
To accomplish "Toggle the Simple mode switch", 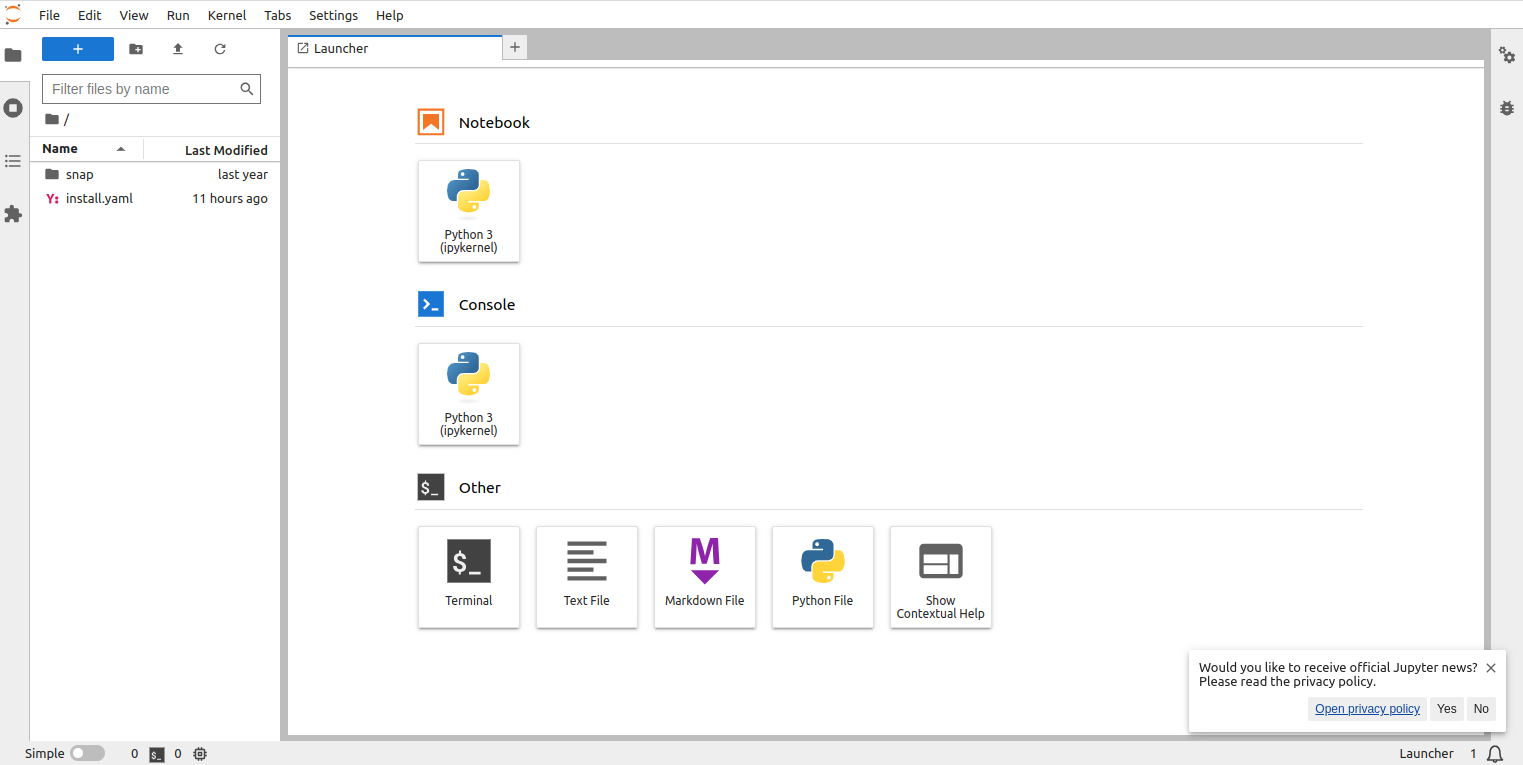I will coord(87,753).
